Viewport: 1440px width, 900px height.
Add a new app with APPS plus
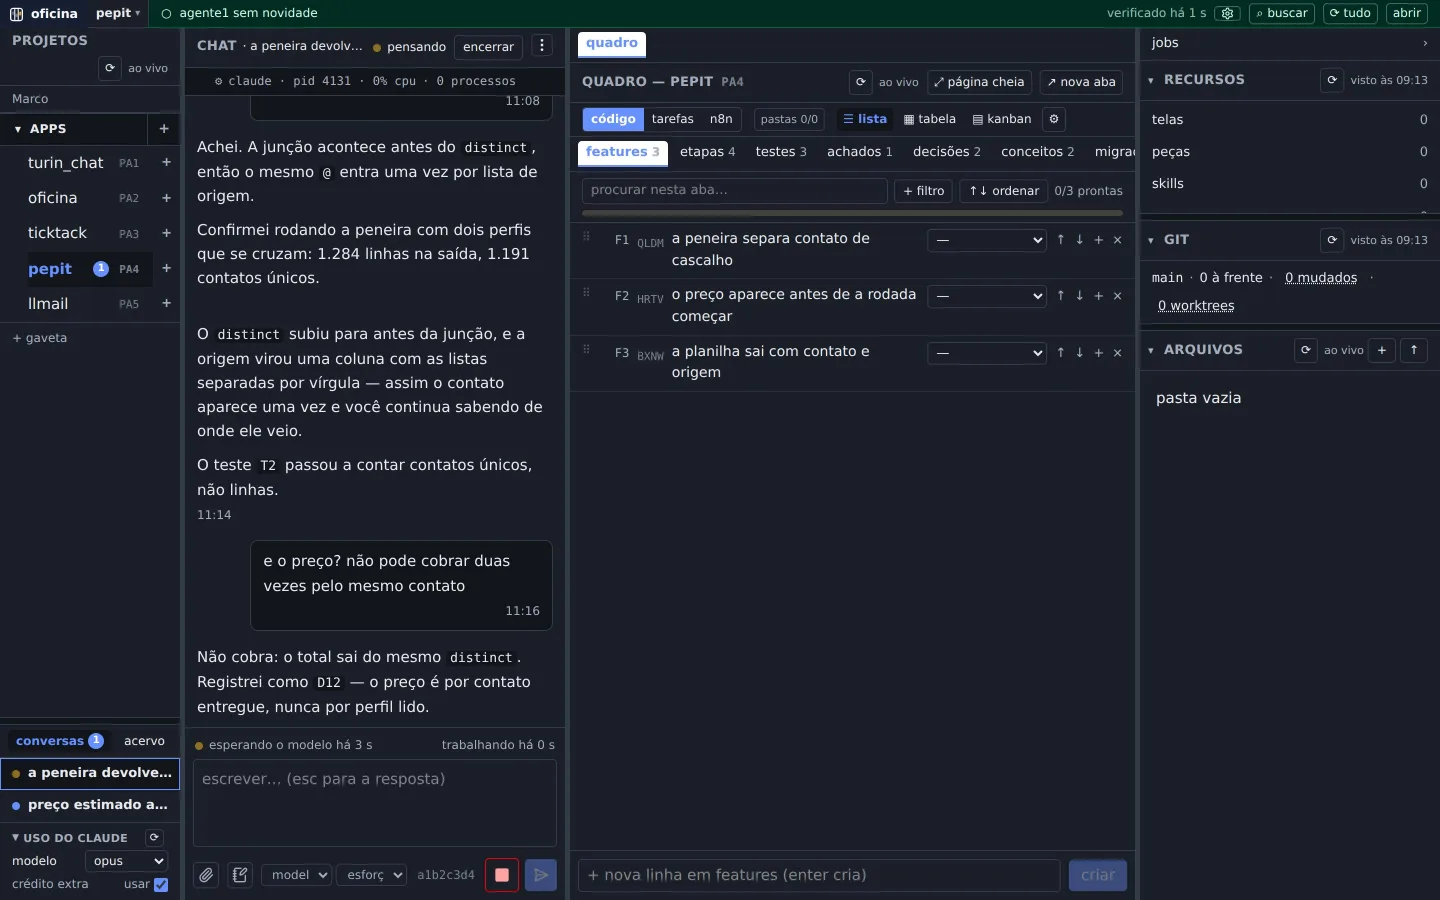click(x=164, y=129)
